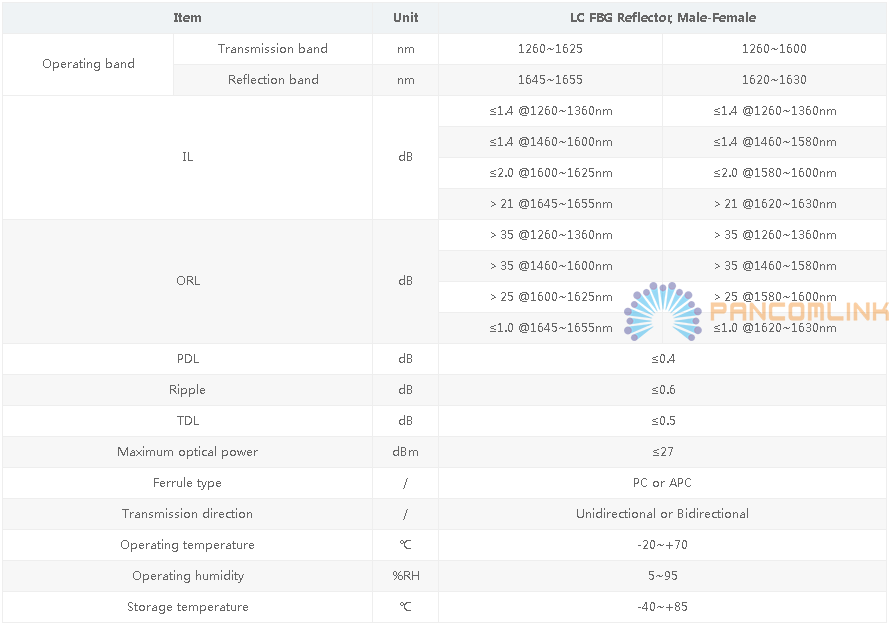Click the Storage temperature value -40~+85

(x=662, y=606)
